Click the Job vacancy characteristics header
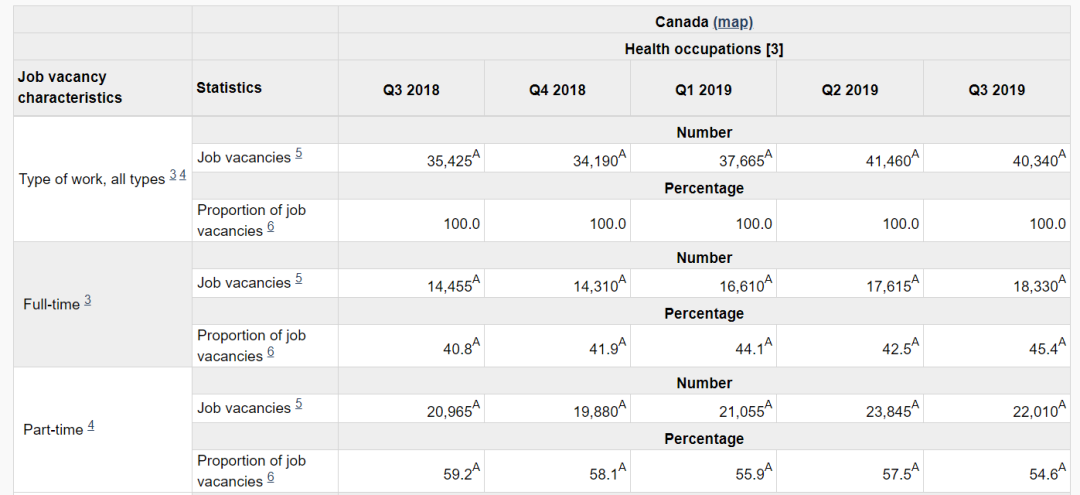Viewport: 1080px width, 495px height. coord(70,88)
